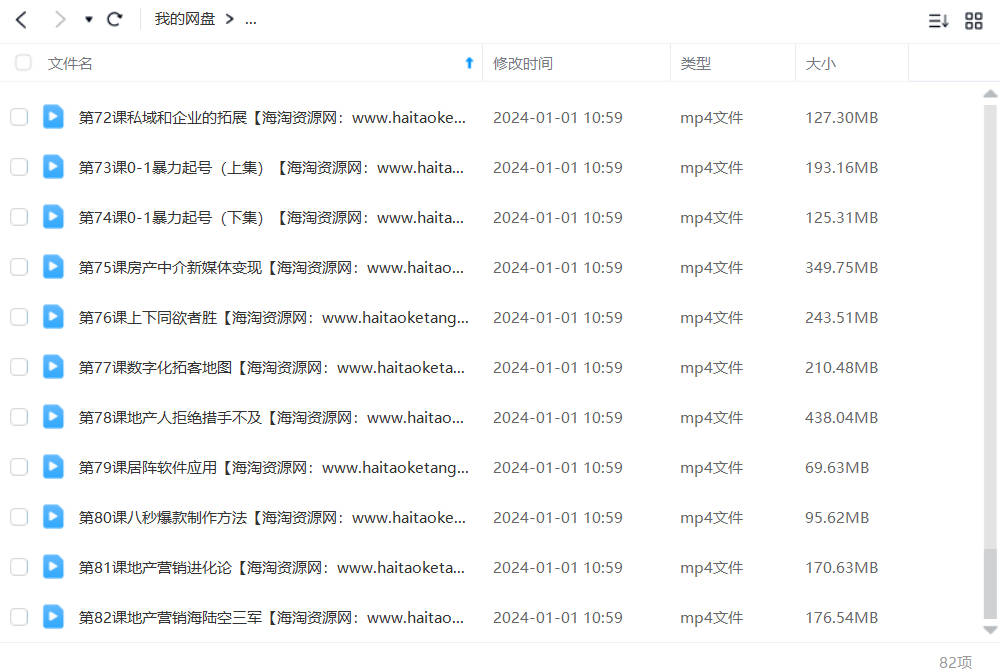1000x672 pixels.
Task: Click video icon of 第76课上下同欲者胜
Action: tap(53, 317)
